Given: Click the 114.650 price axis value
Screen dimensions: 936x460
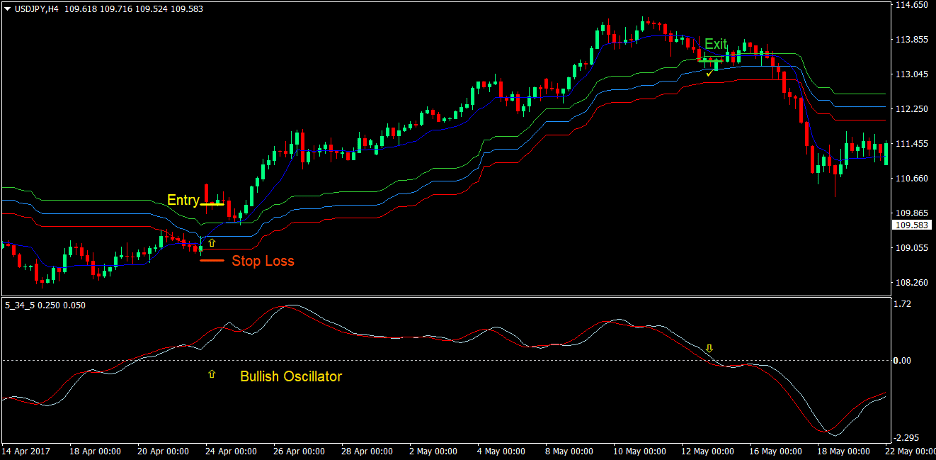Looking at the screenshot, I should click(911, 5).
